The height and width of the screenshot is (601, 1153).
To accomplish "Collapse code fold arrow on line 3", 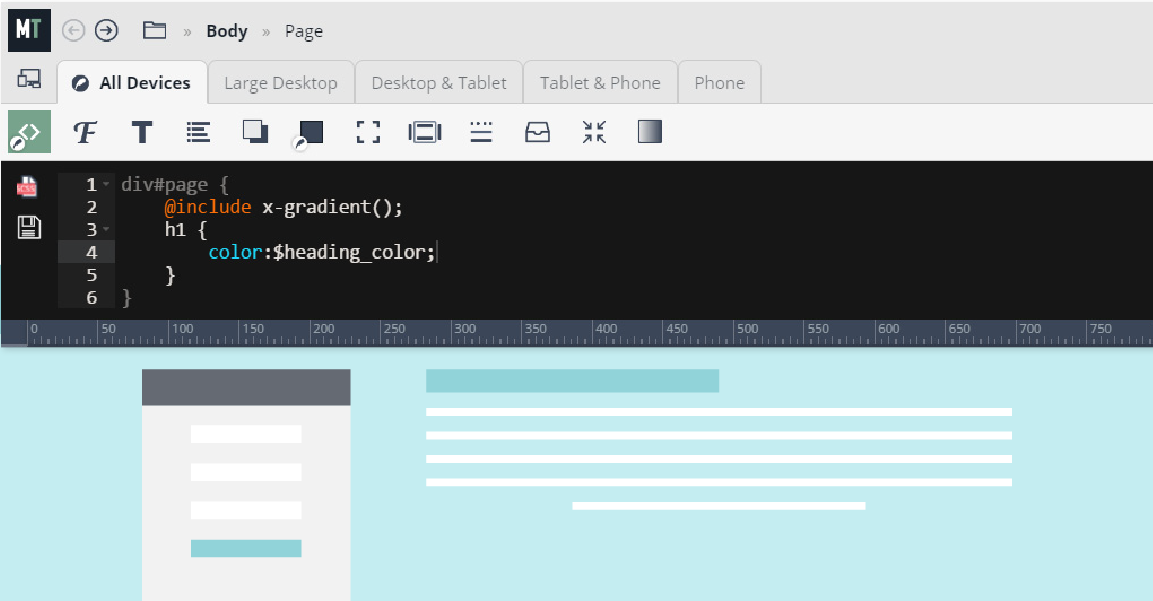I will [107, 230].
